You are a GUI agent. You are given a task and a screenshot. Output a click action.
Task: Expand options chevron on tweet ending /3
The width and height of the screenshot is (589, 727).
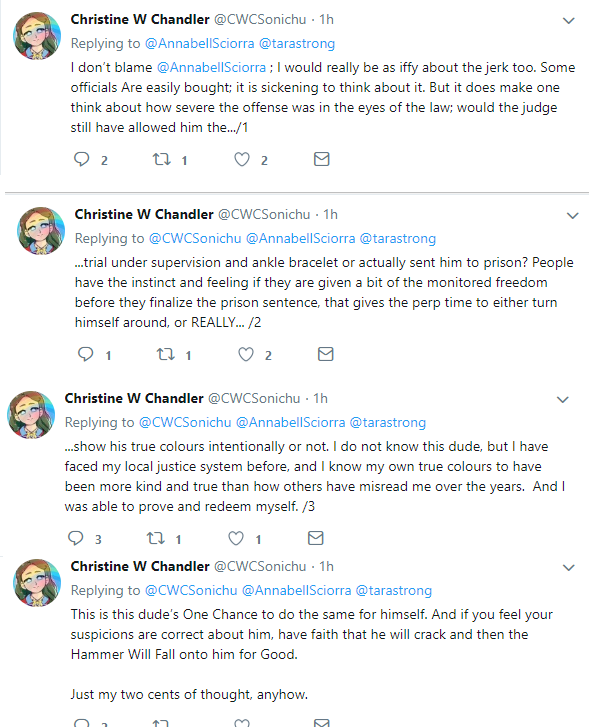tap(563, 400)
